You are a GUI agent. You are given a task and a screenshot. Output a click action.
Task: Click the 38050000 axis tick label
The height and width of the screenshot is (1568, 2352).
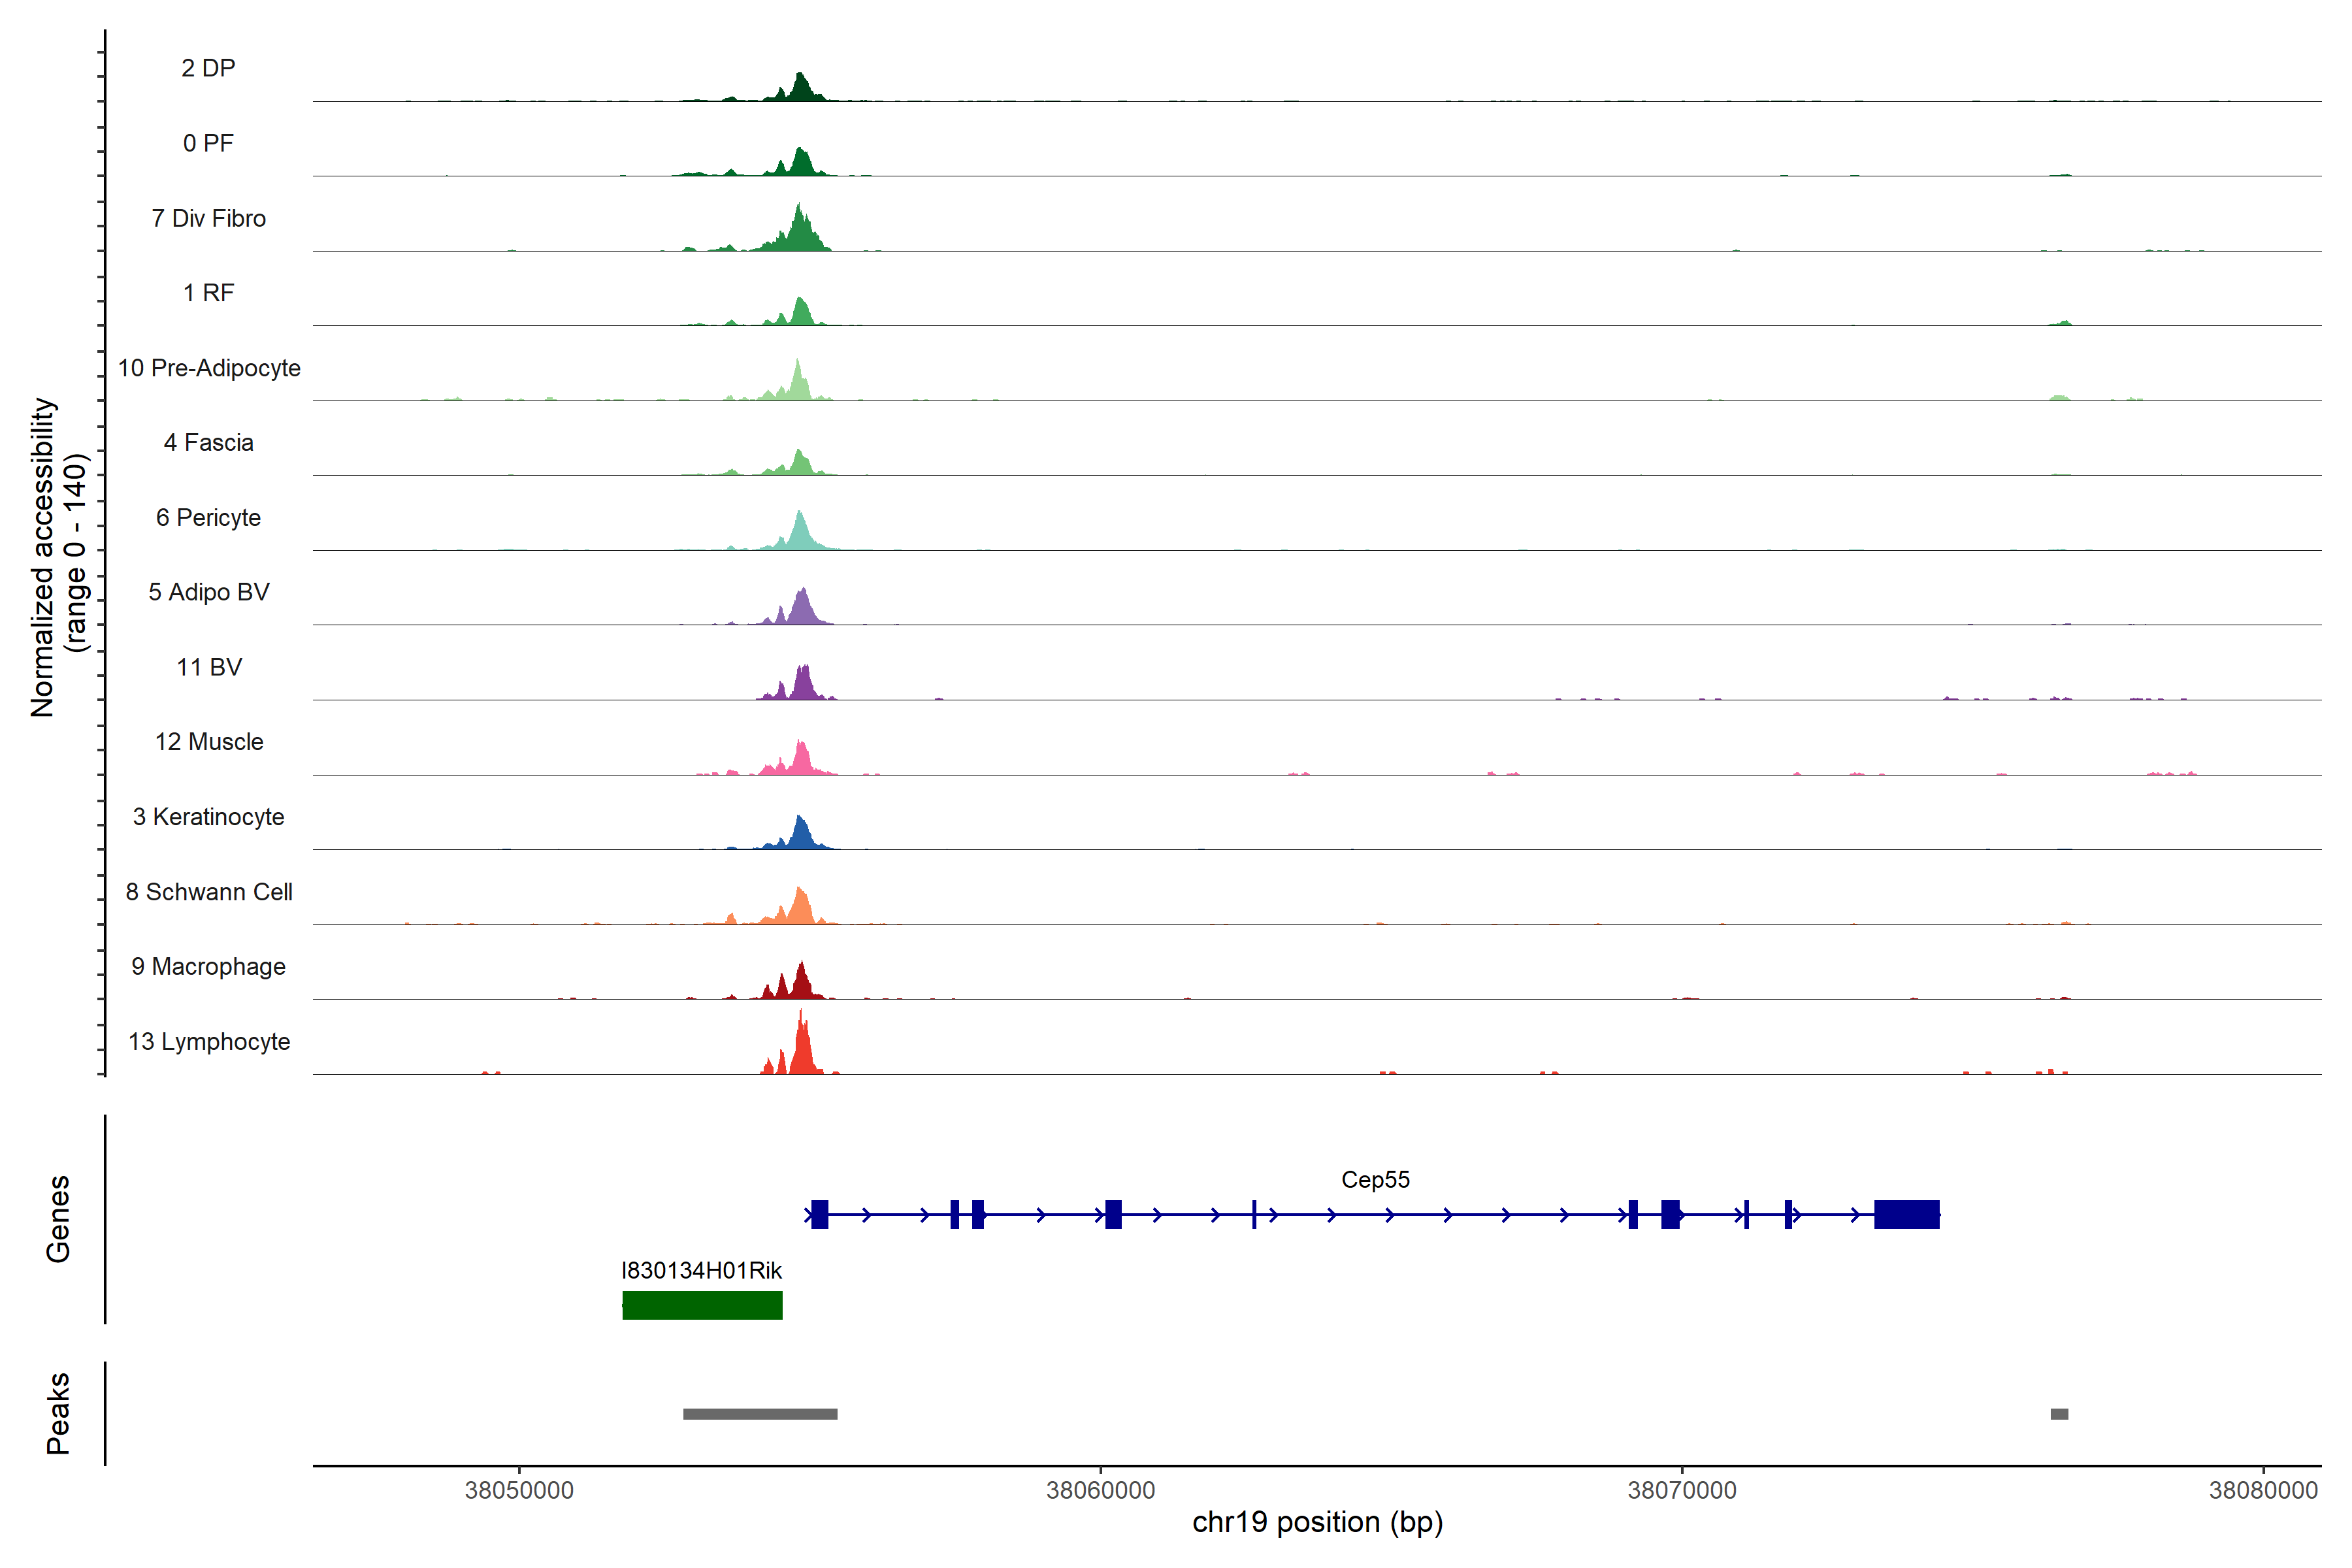[519, 1490]
